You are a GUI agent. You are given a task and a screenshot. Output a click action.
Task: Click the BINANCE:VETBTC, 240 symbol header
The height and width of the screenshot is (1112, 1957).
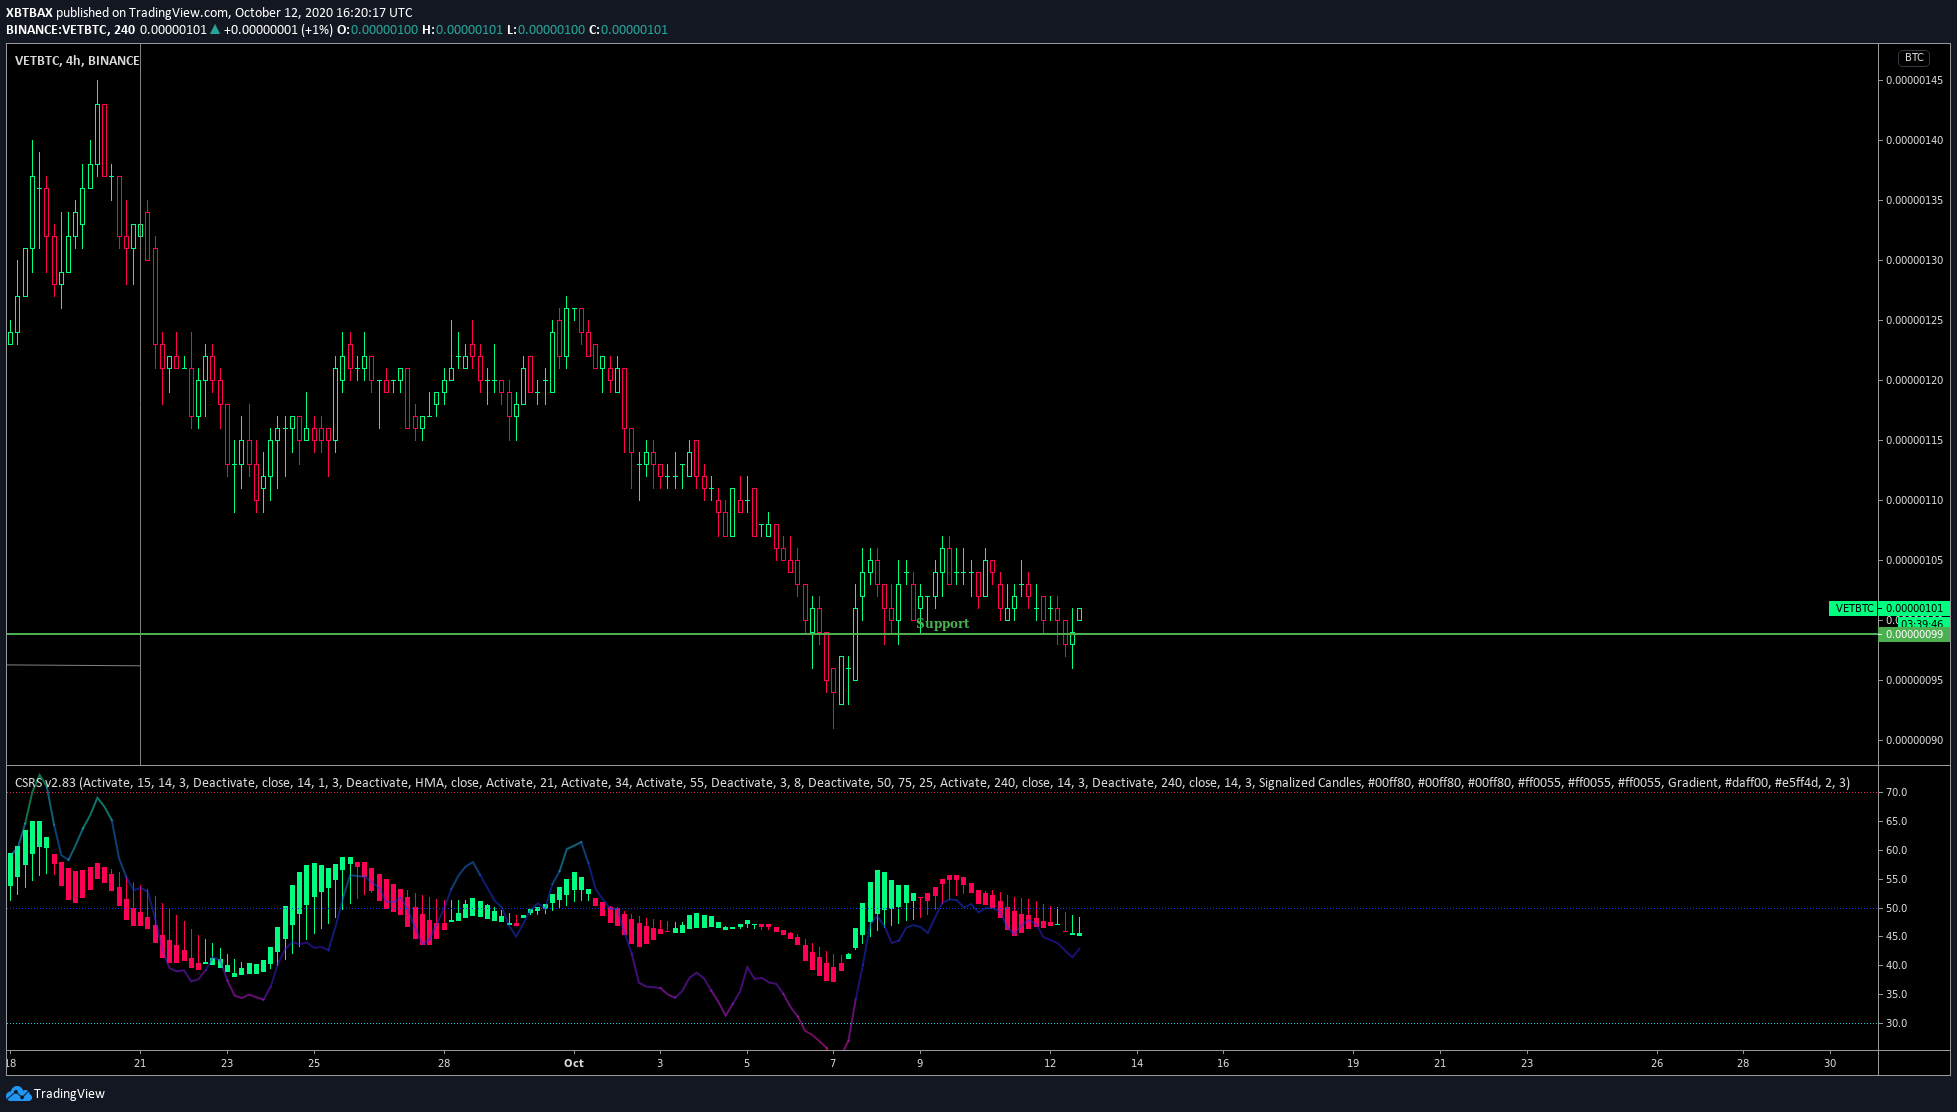tap(70, 30)
